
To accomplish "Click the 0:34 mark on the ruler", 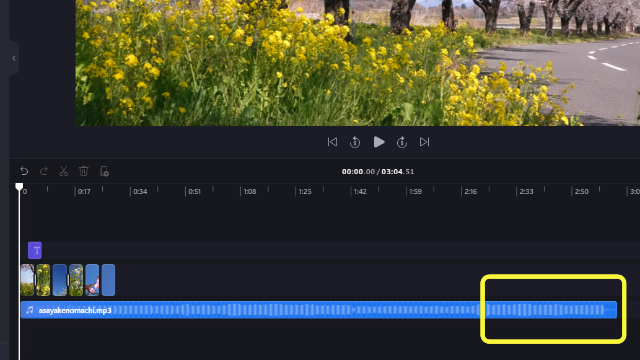I will 140,191.
